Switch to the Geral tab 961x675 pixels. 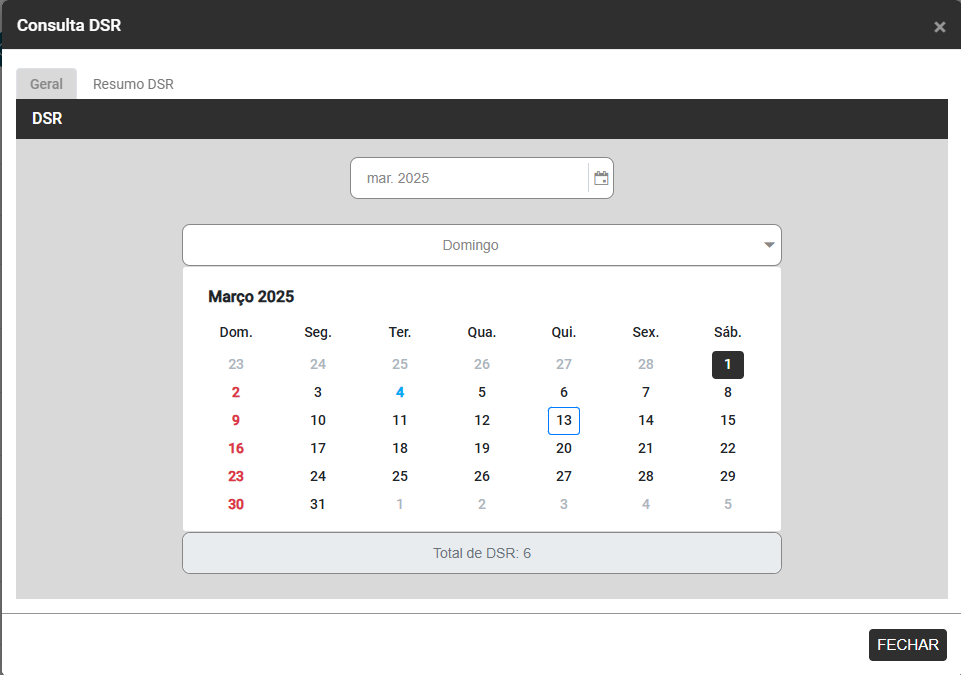[x=47, y=84]
